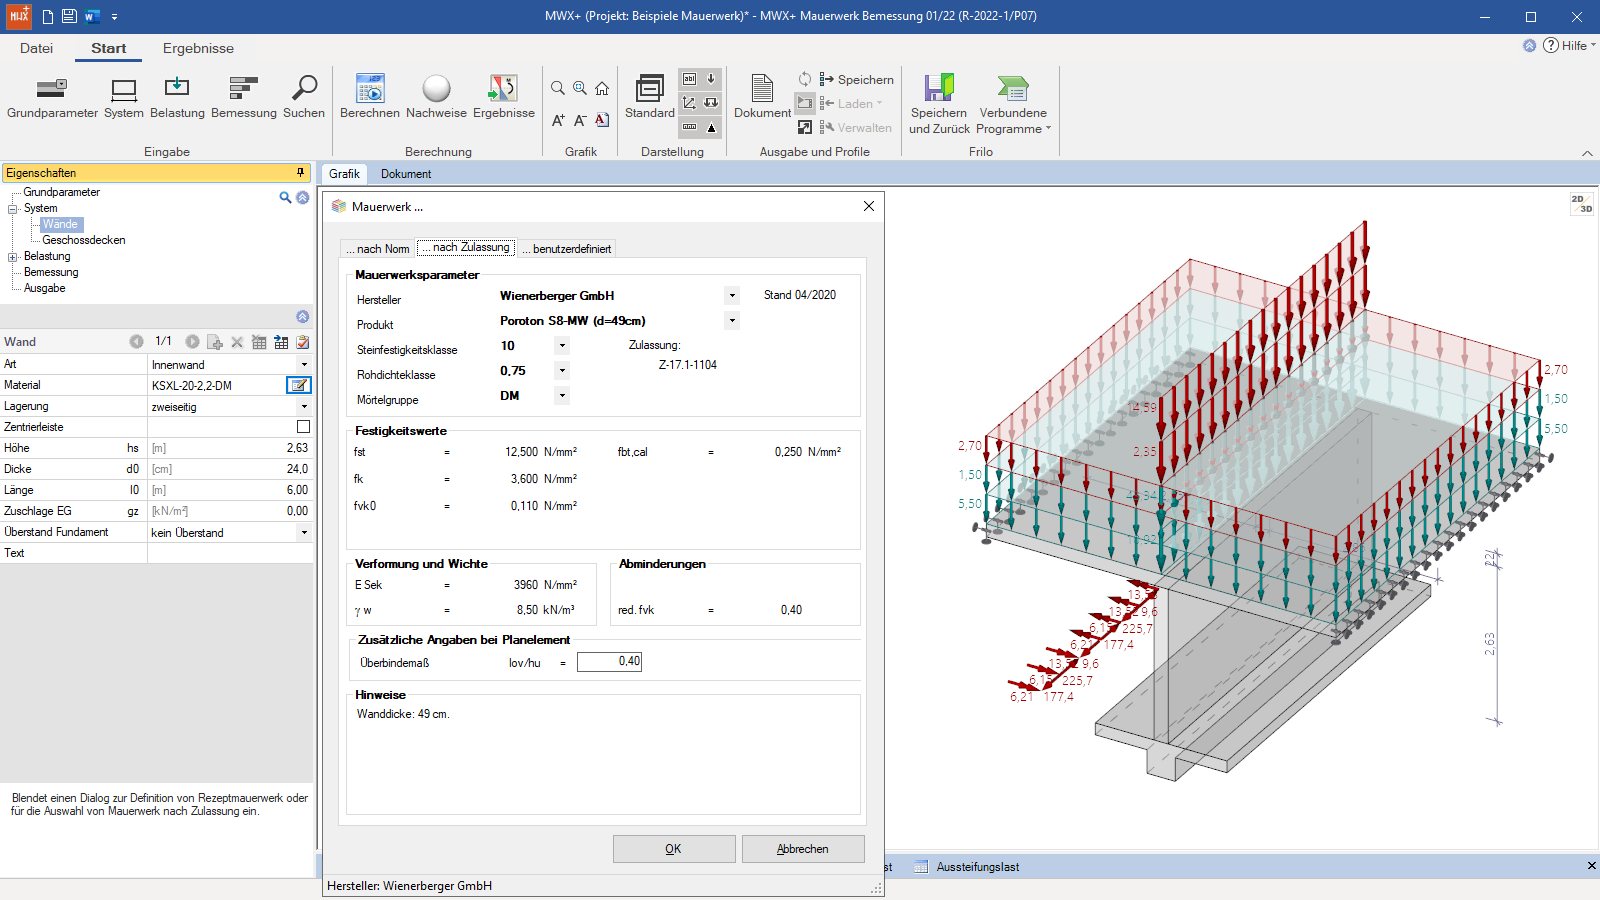Increase graphic font size A+
Viewport: 1600px width, 900px height.
(x=558, y=120)
